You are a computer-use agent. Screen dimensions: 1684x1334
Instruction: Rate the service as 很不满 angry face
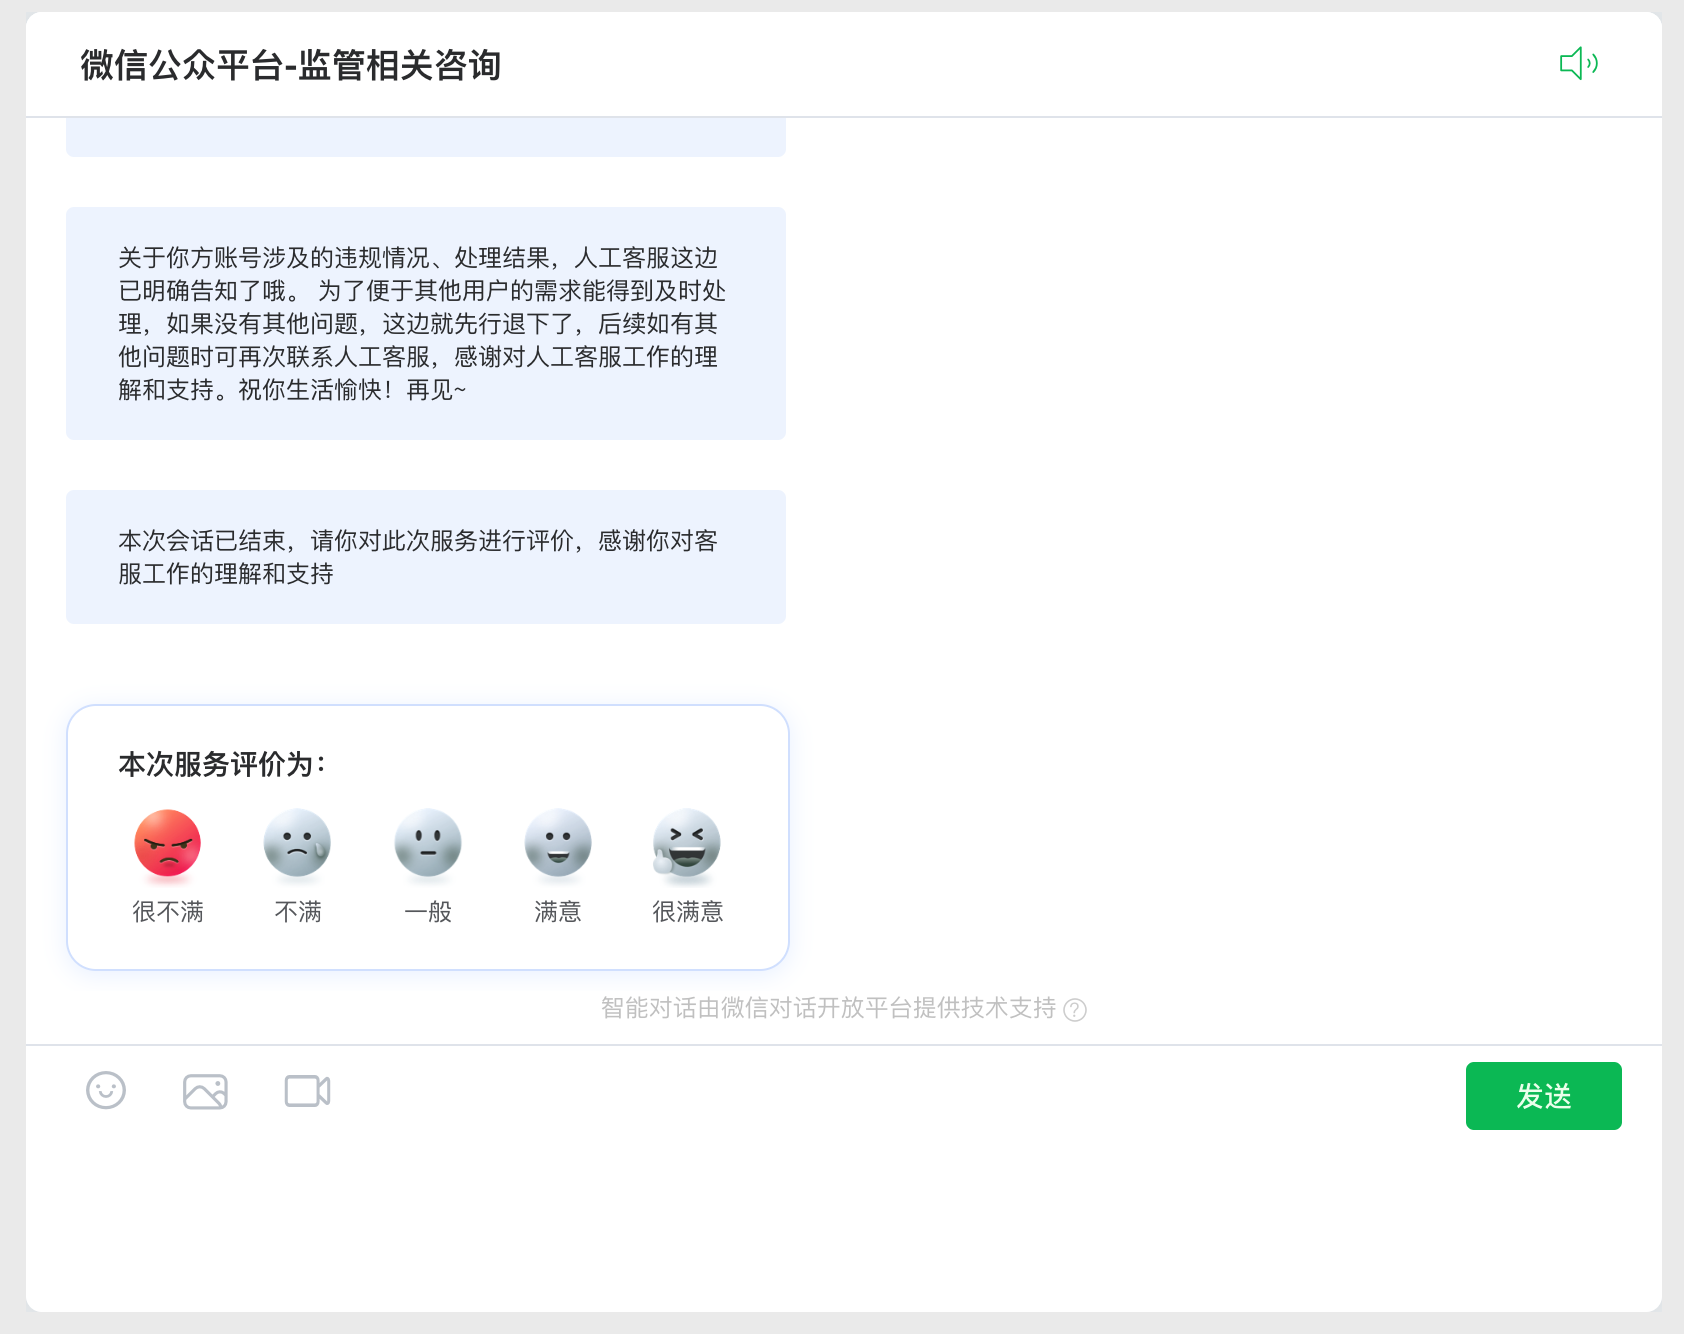click(168, 843)
